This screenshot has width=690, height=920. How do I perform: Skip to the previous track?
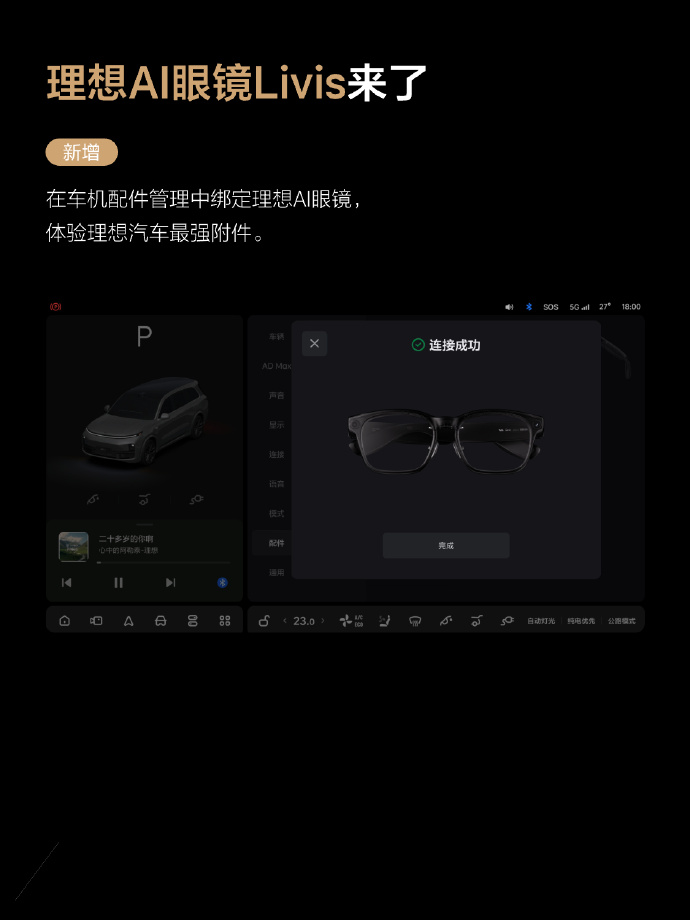click(x=66, y=583)
